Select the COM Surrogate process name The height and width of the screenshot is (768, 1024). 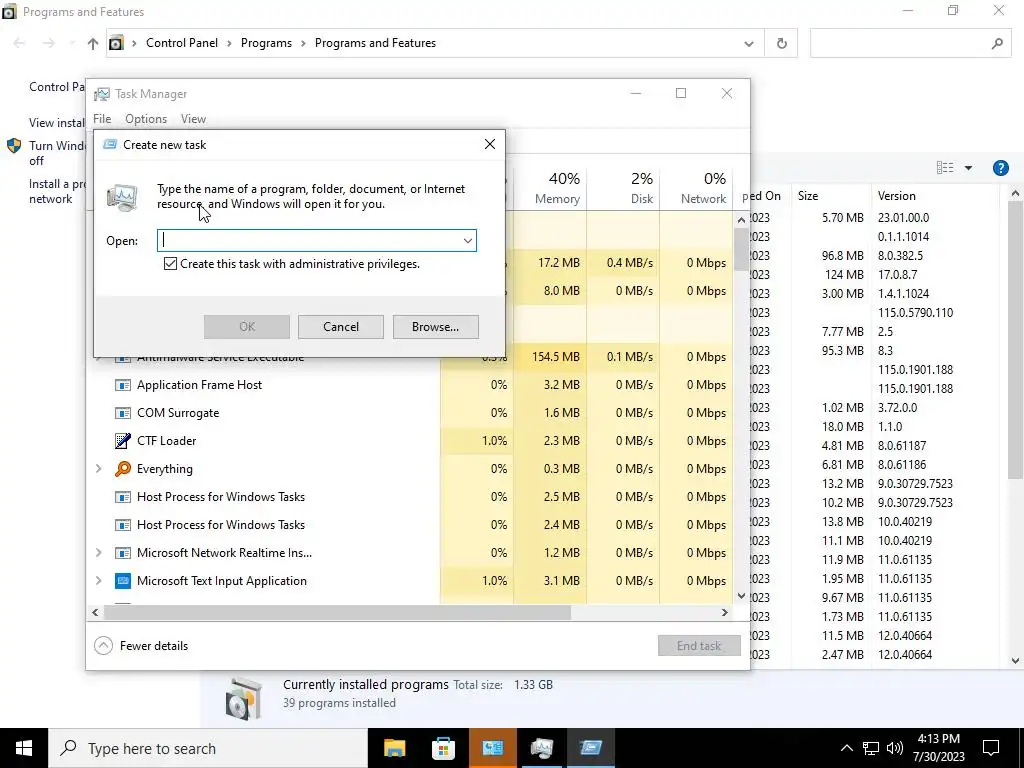(178, 413)
